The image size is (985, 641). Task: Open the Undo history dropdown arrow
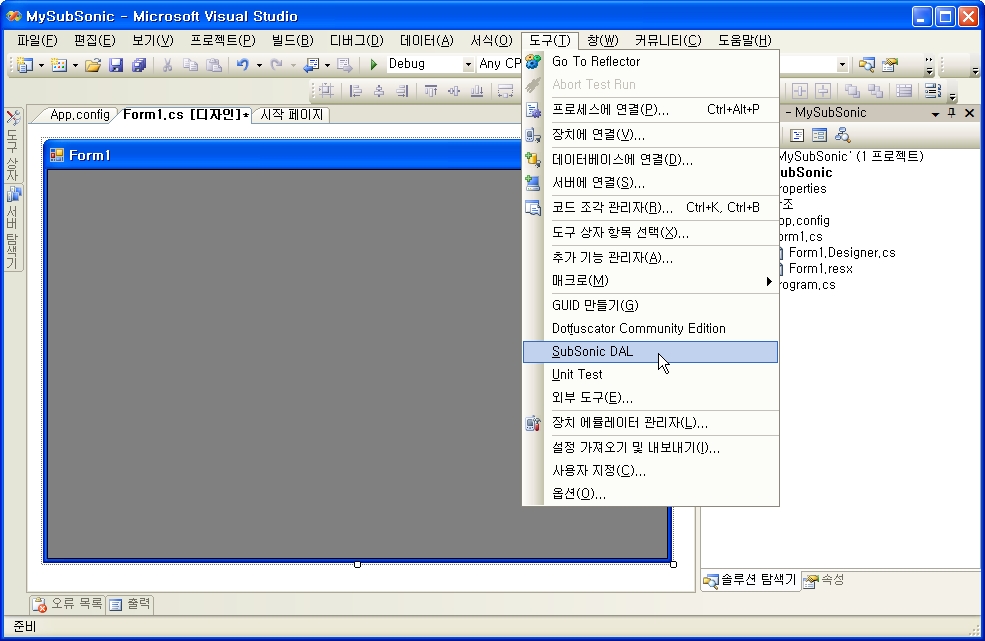point(259,65)
